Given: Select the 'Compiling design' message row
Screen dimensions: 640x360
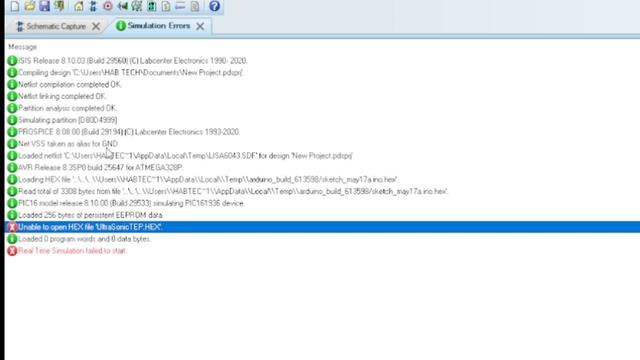Looking at the screenshot, I should 125,73.
